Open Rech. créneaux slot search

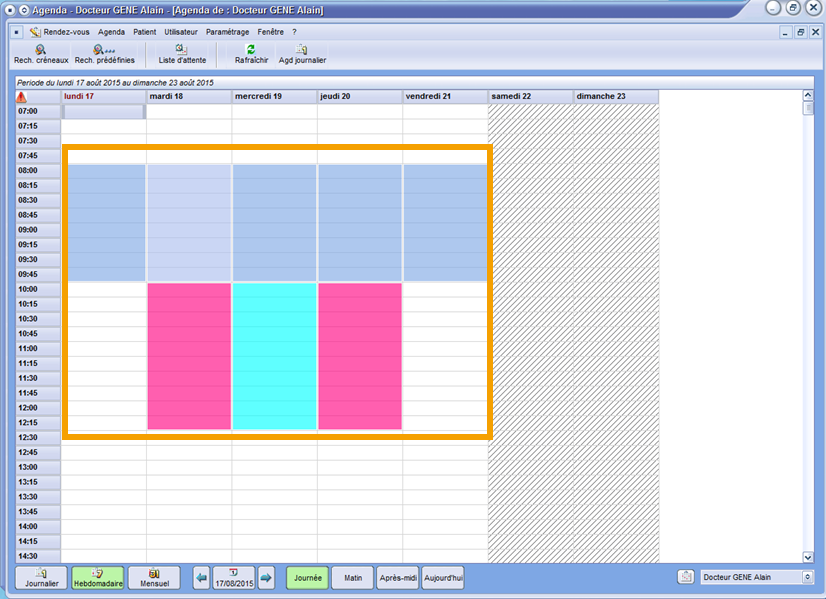41,54
